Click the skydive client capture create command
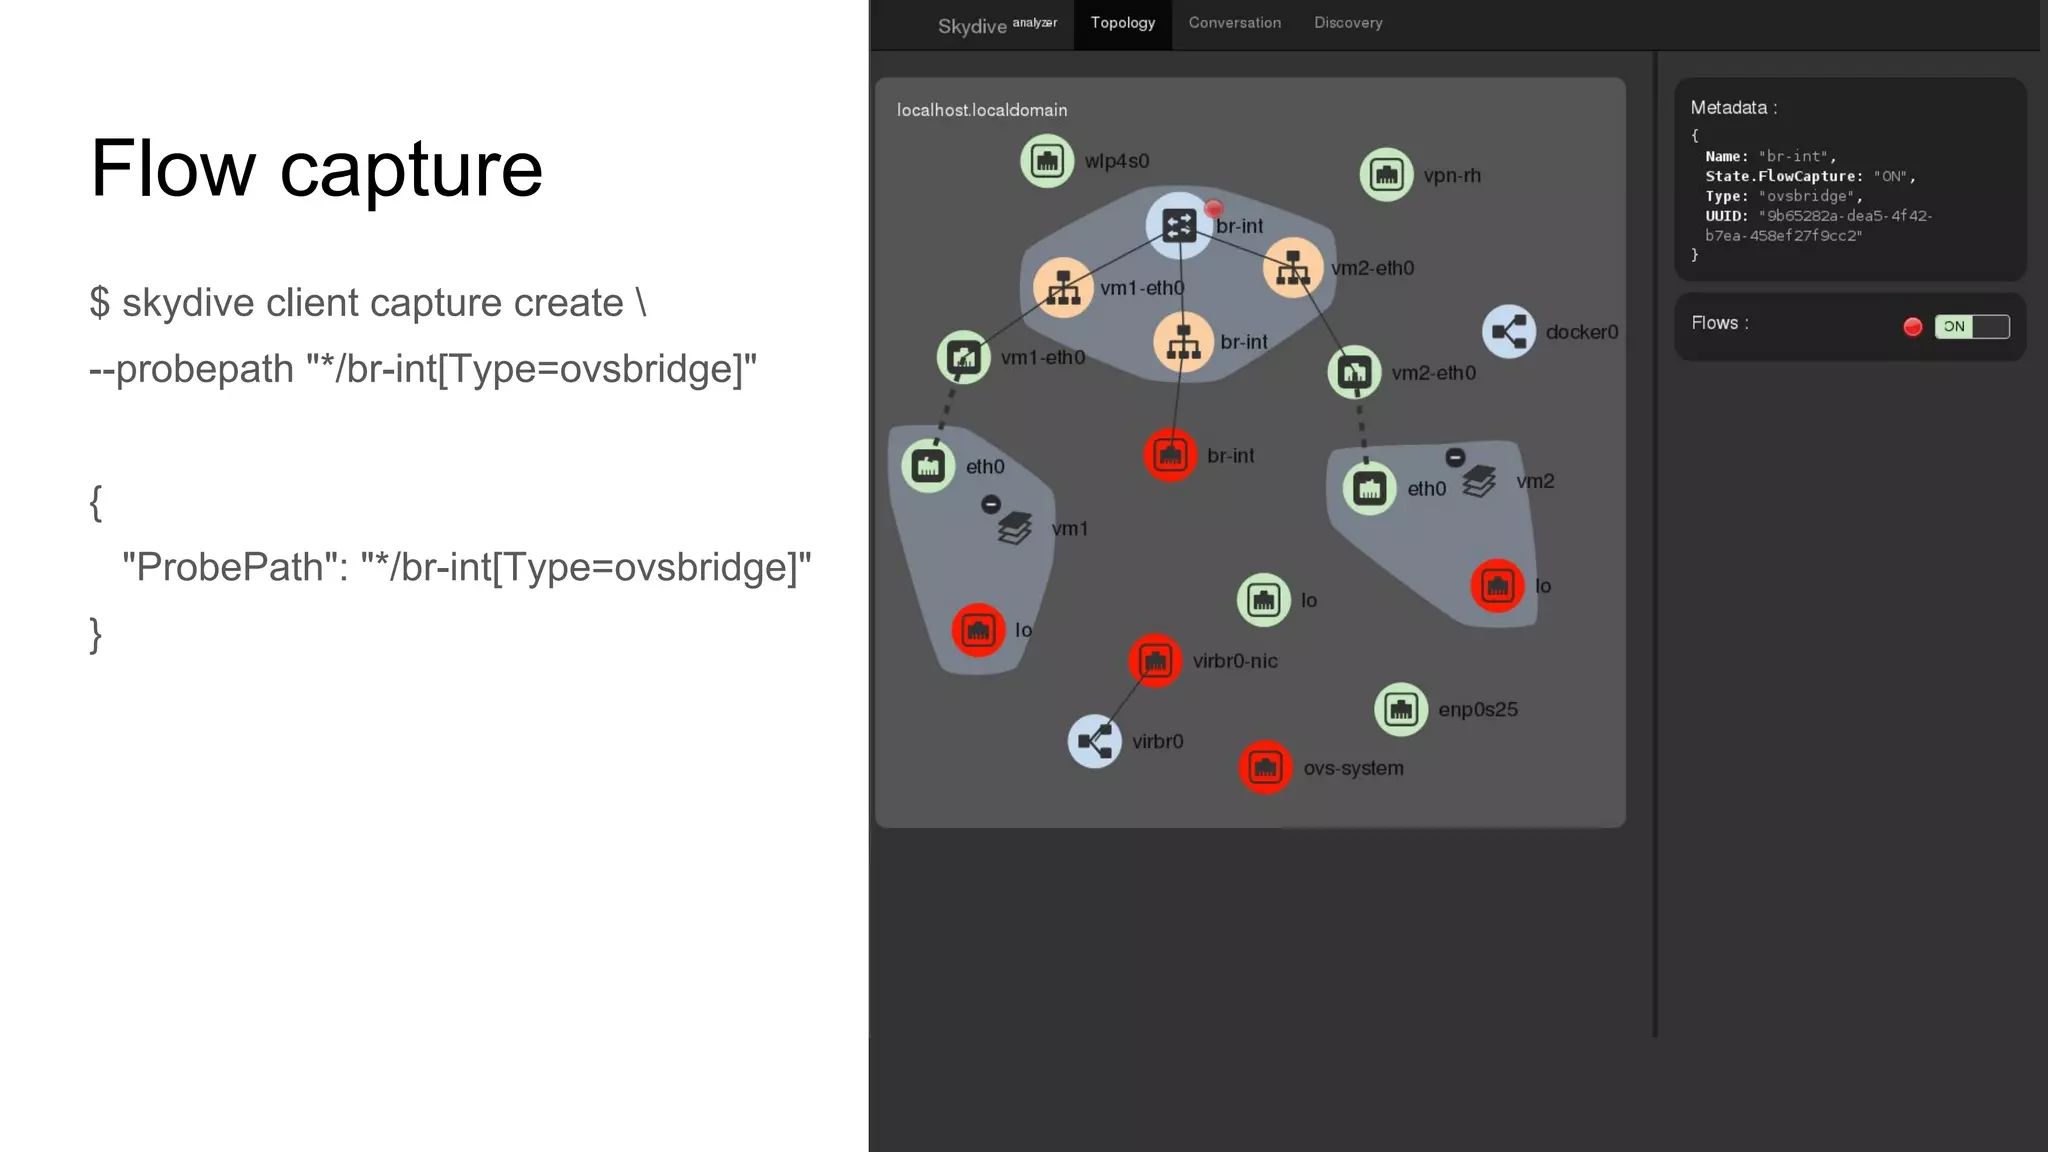Viewport: 2048px width, 1152px height. tap(367, 303)
